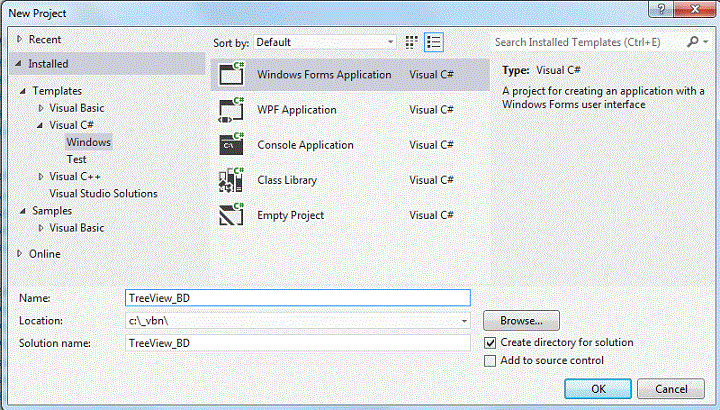
Task: Select the Empty Project template icon
Action: [232, 215]
